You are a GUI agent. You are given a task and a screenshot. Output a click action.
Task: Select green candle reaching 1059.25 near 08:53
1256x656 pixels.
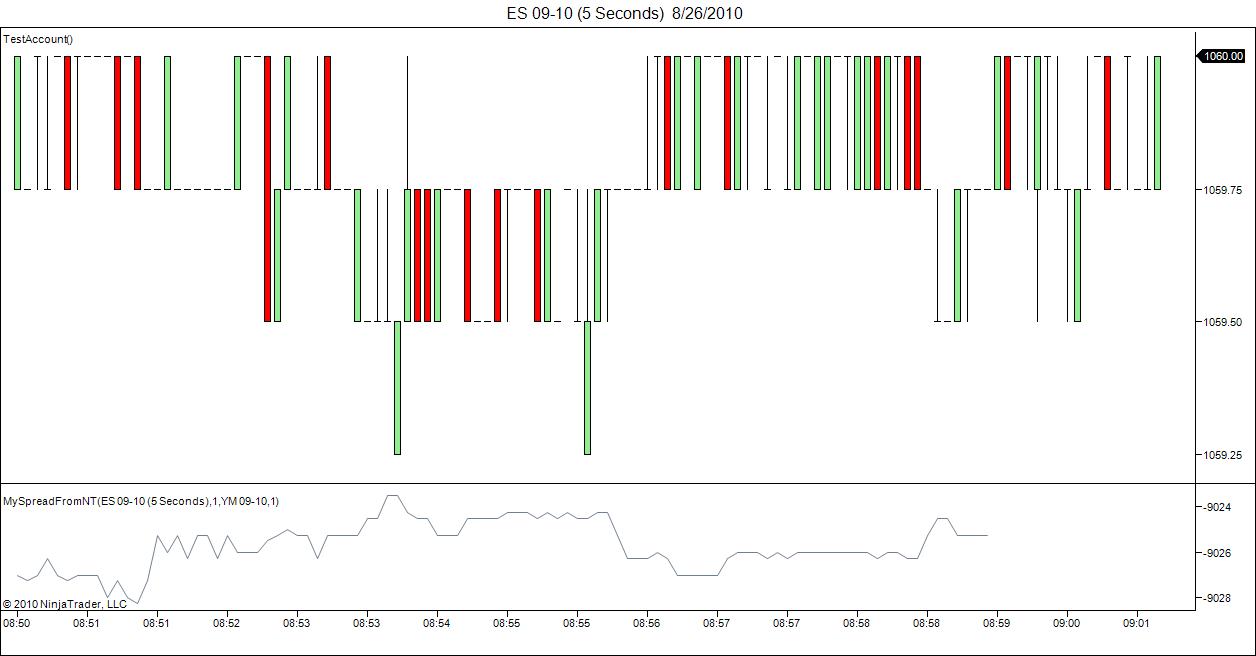397,388
